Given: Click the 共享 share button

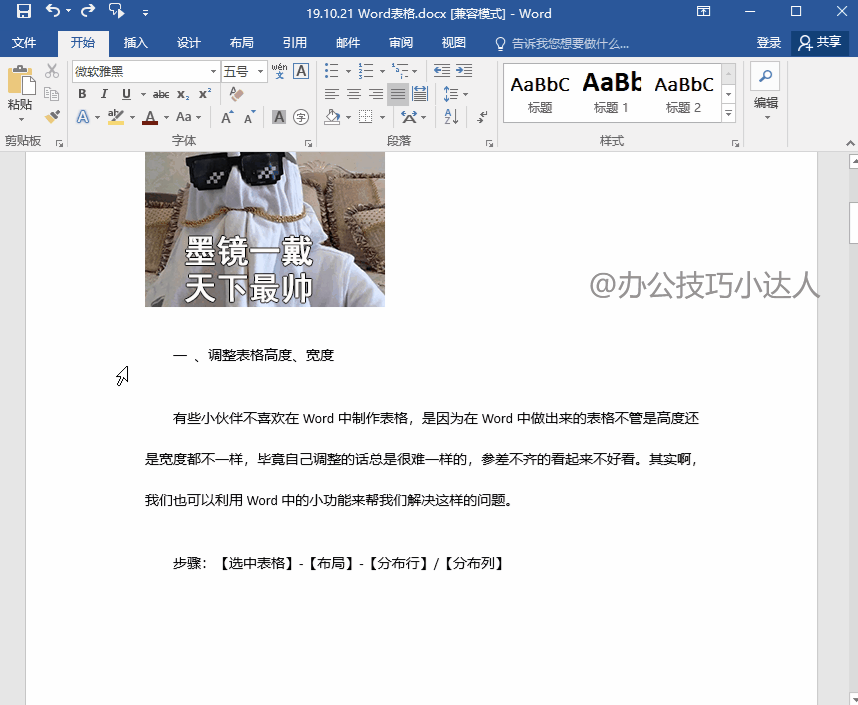Looking at the screenshot, I should coord(819,43).
